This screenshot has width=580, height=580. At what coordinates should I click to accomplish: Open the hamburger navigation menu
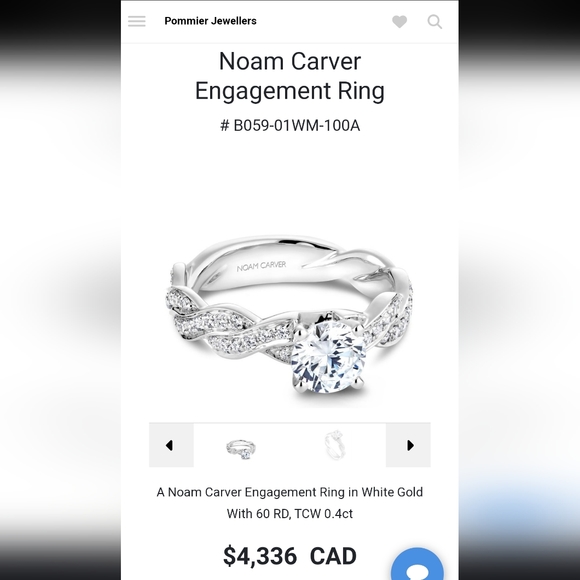pyautogui.click(x=137, y=21)
